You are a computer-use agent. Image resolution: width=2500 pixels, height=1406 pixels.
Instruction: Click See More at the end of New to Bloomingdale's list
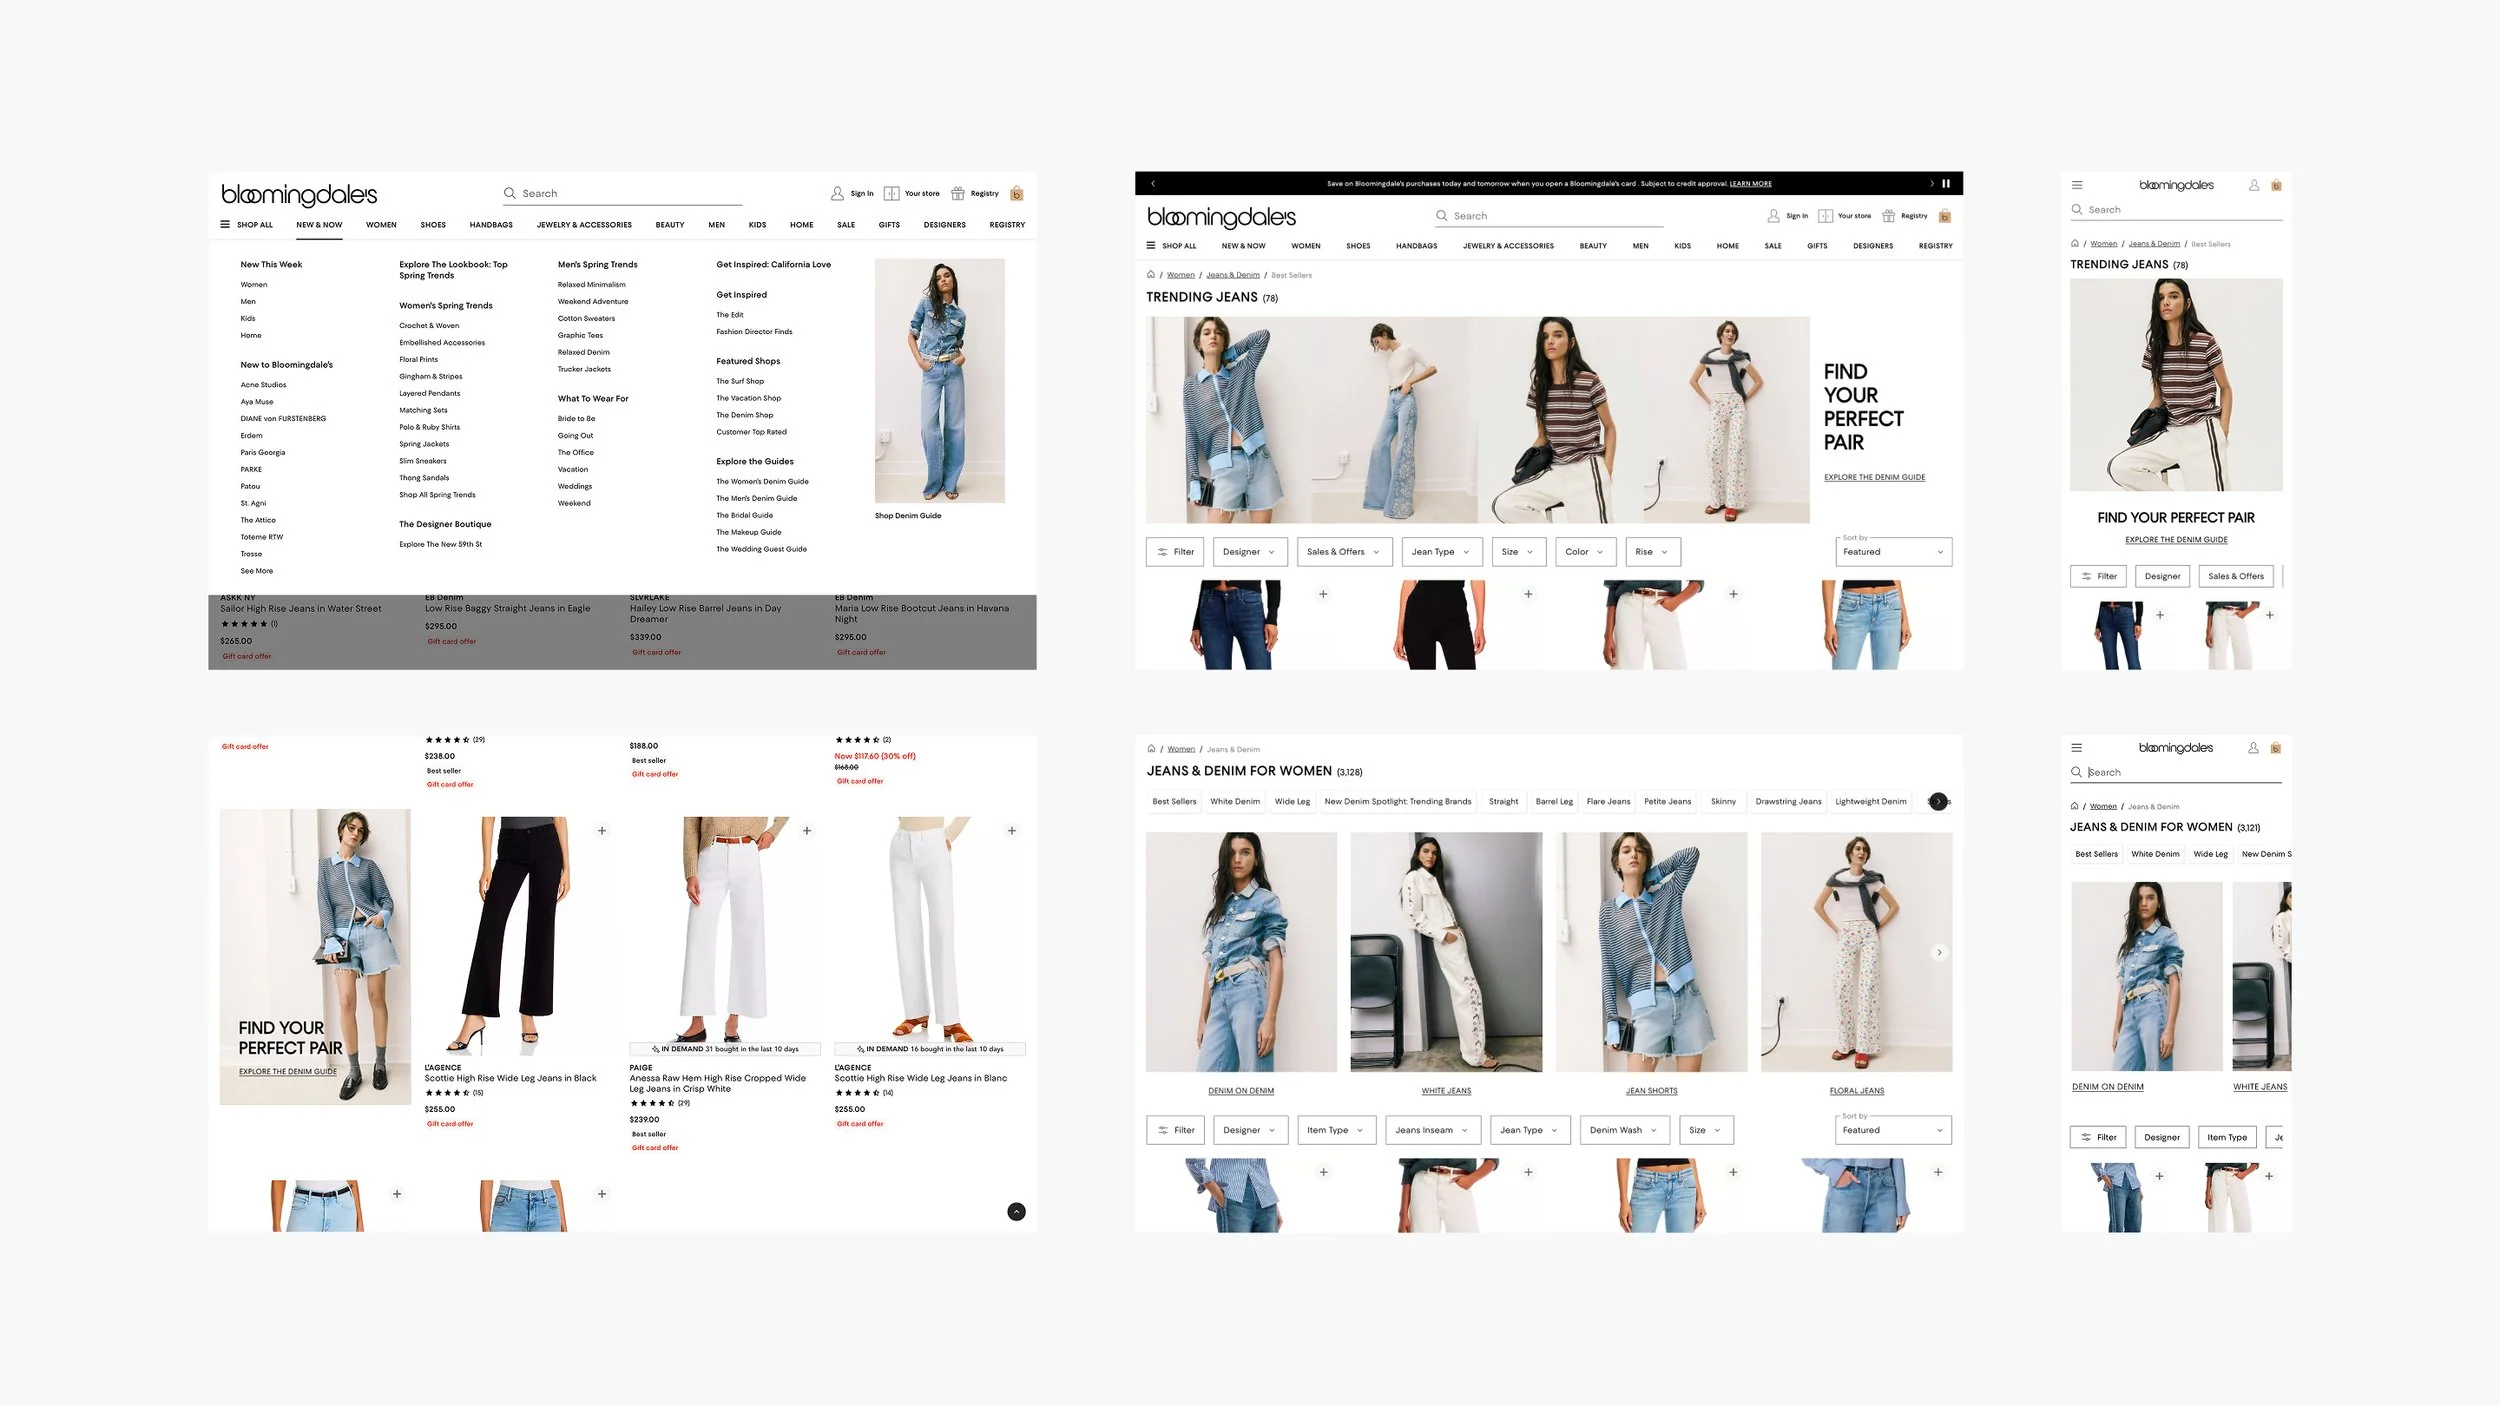pyautogui.click(x=256, y=571)
